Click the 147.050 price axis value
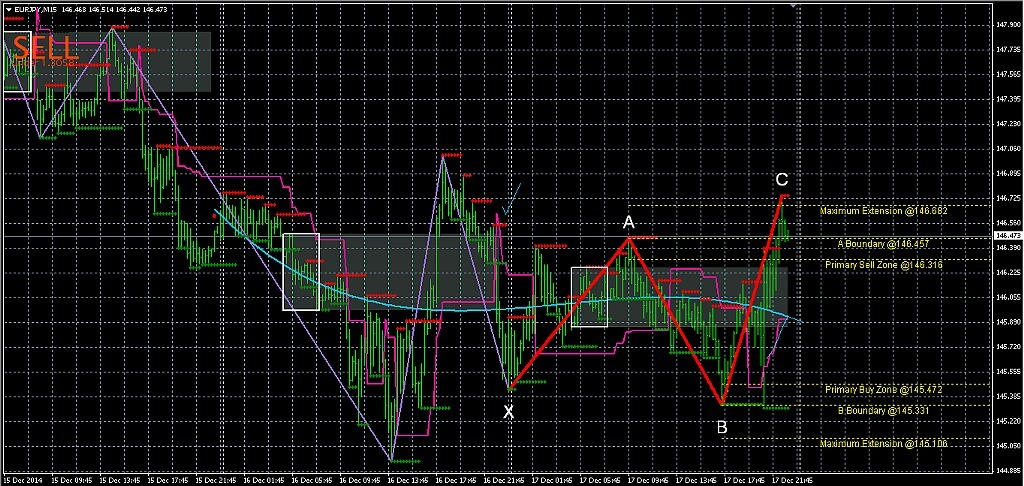1024x486 pixels. (1008, 148)
